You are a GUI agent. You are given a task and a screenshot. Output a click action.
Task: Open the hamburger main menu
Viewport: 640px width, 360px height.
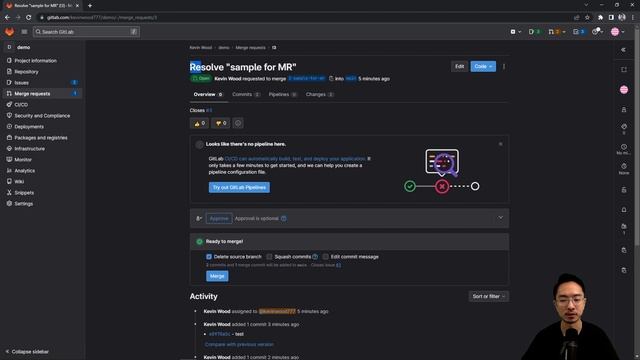[24, 32]
